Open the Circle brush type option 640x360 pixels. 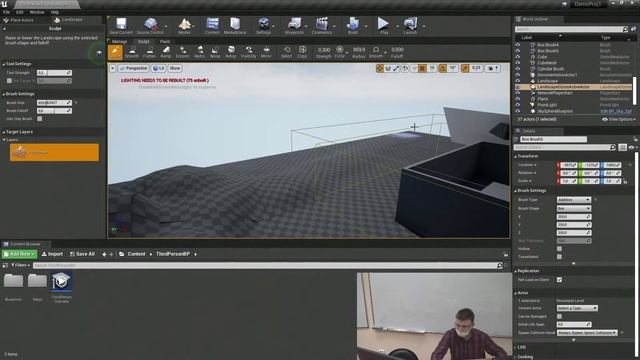tap(340, 52)
